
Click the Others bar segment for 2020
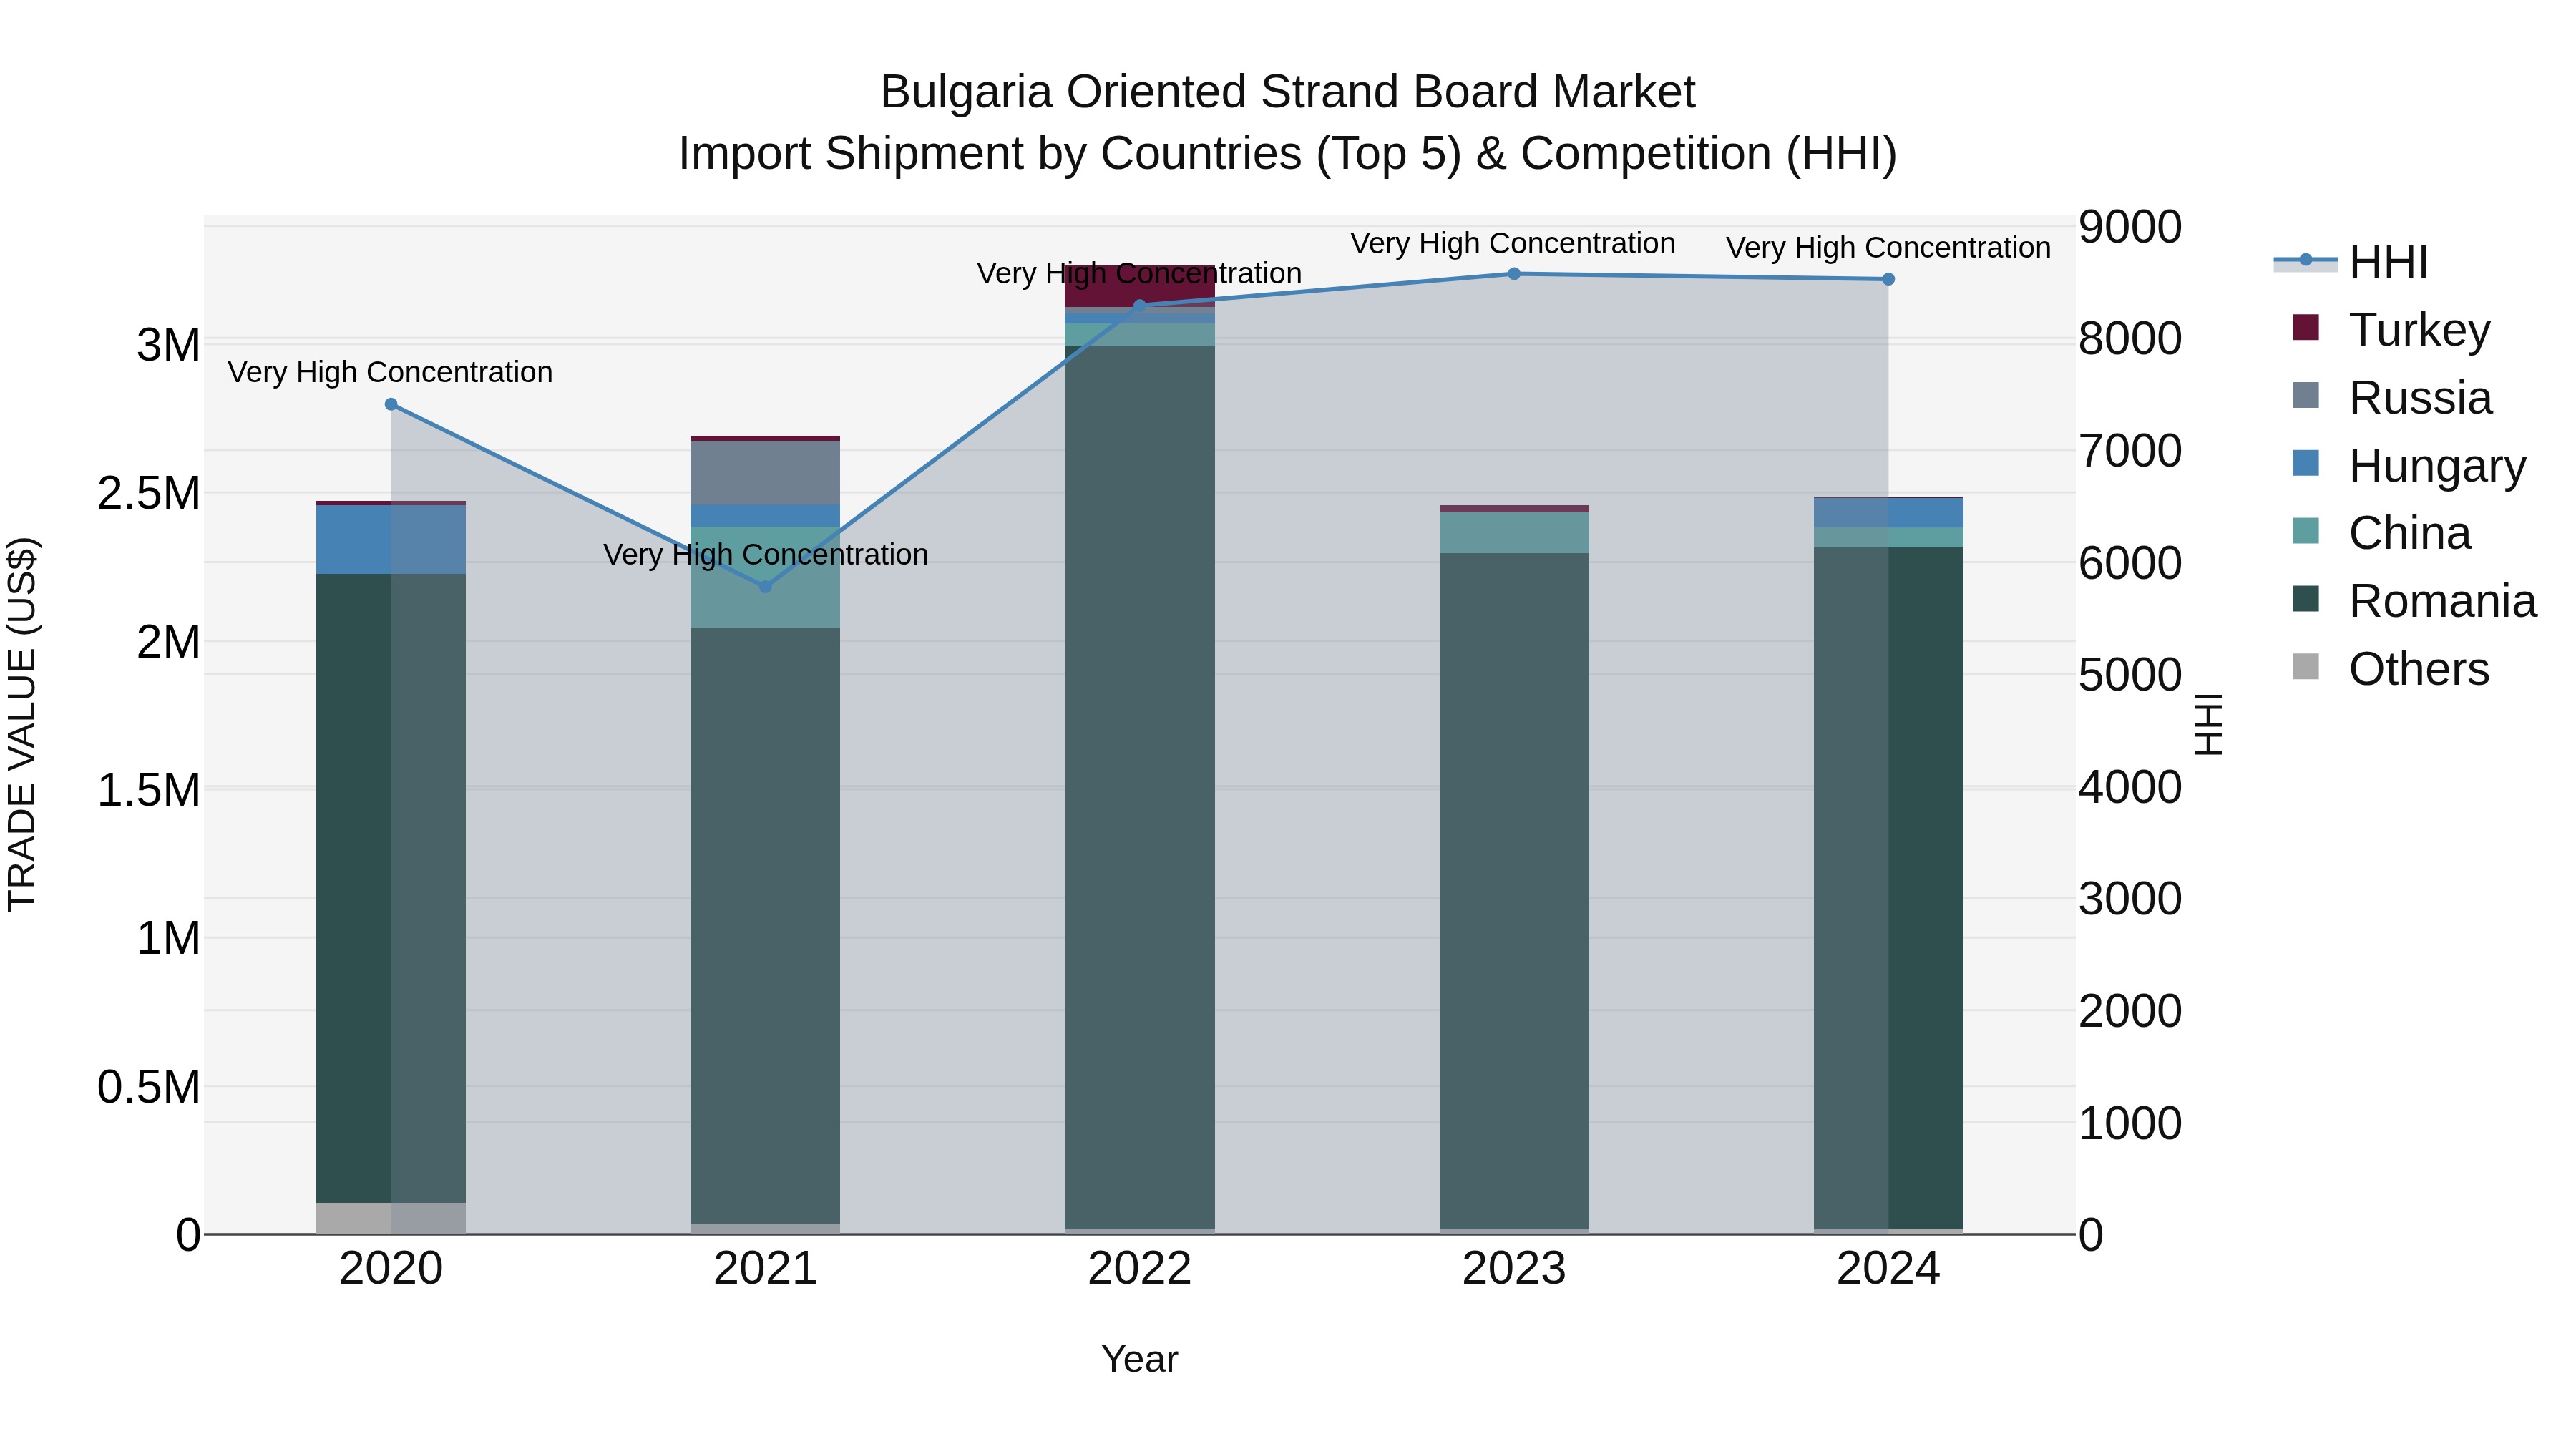click(x=391, y=1219)
